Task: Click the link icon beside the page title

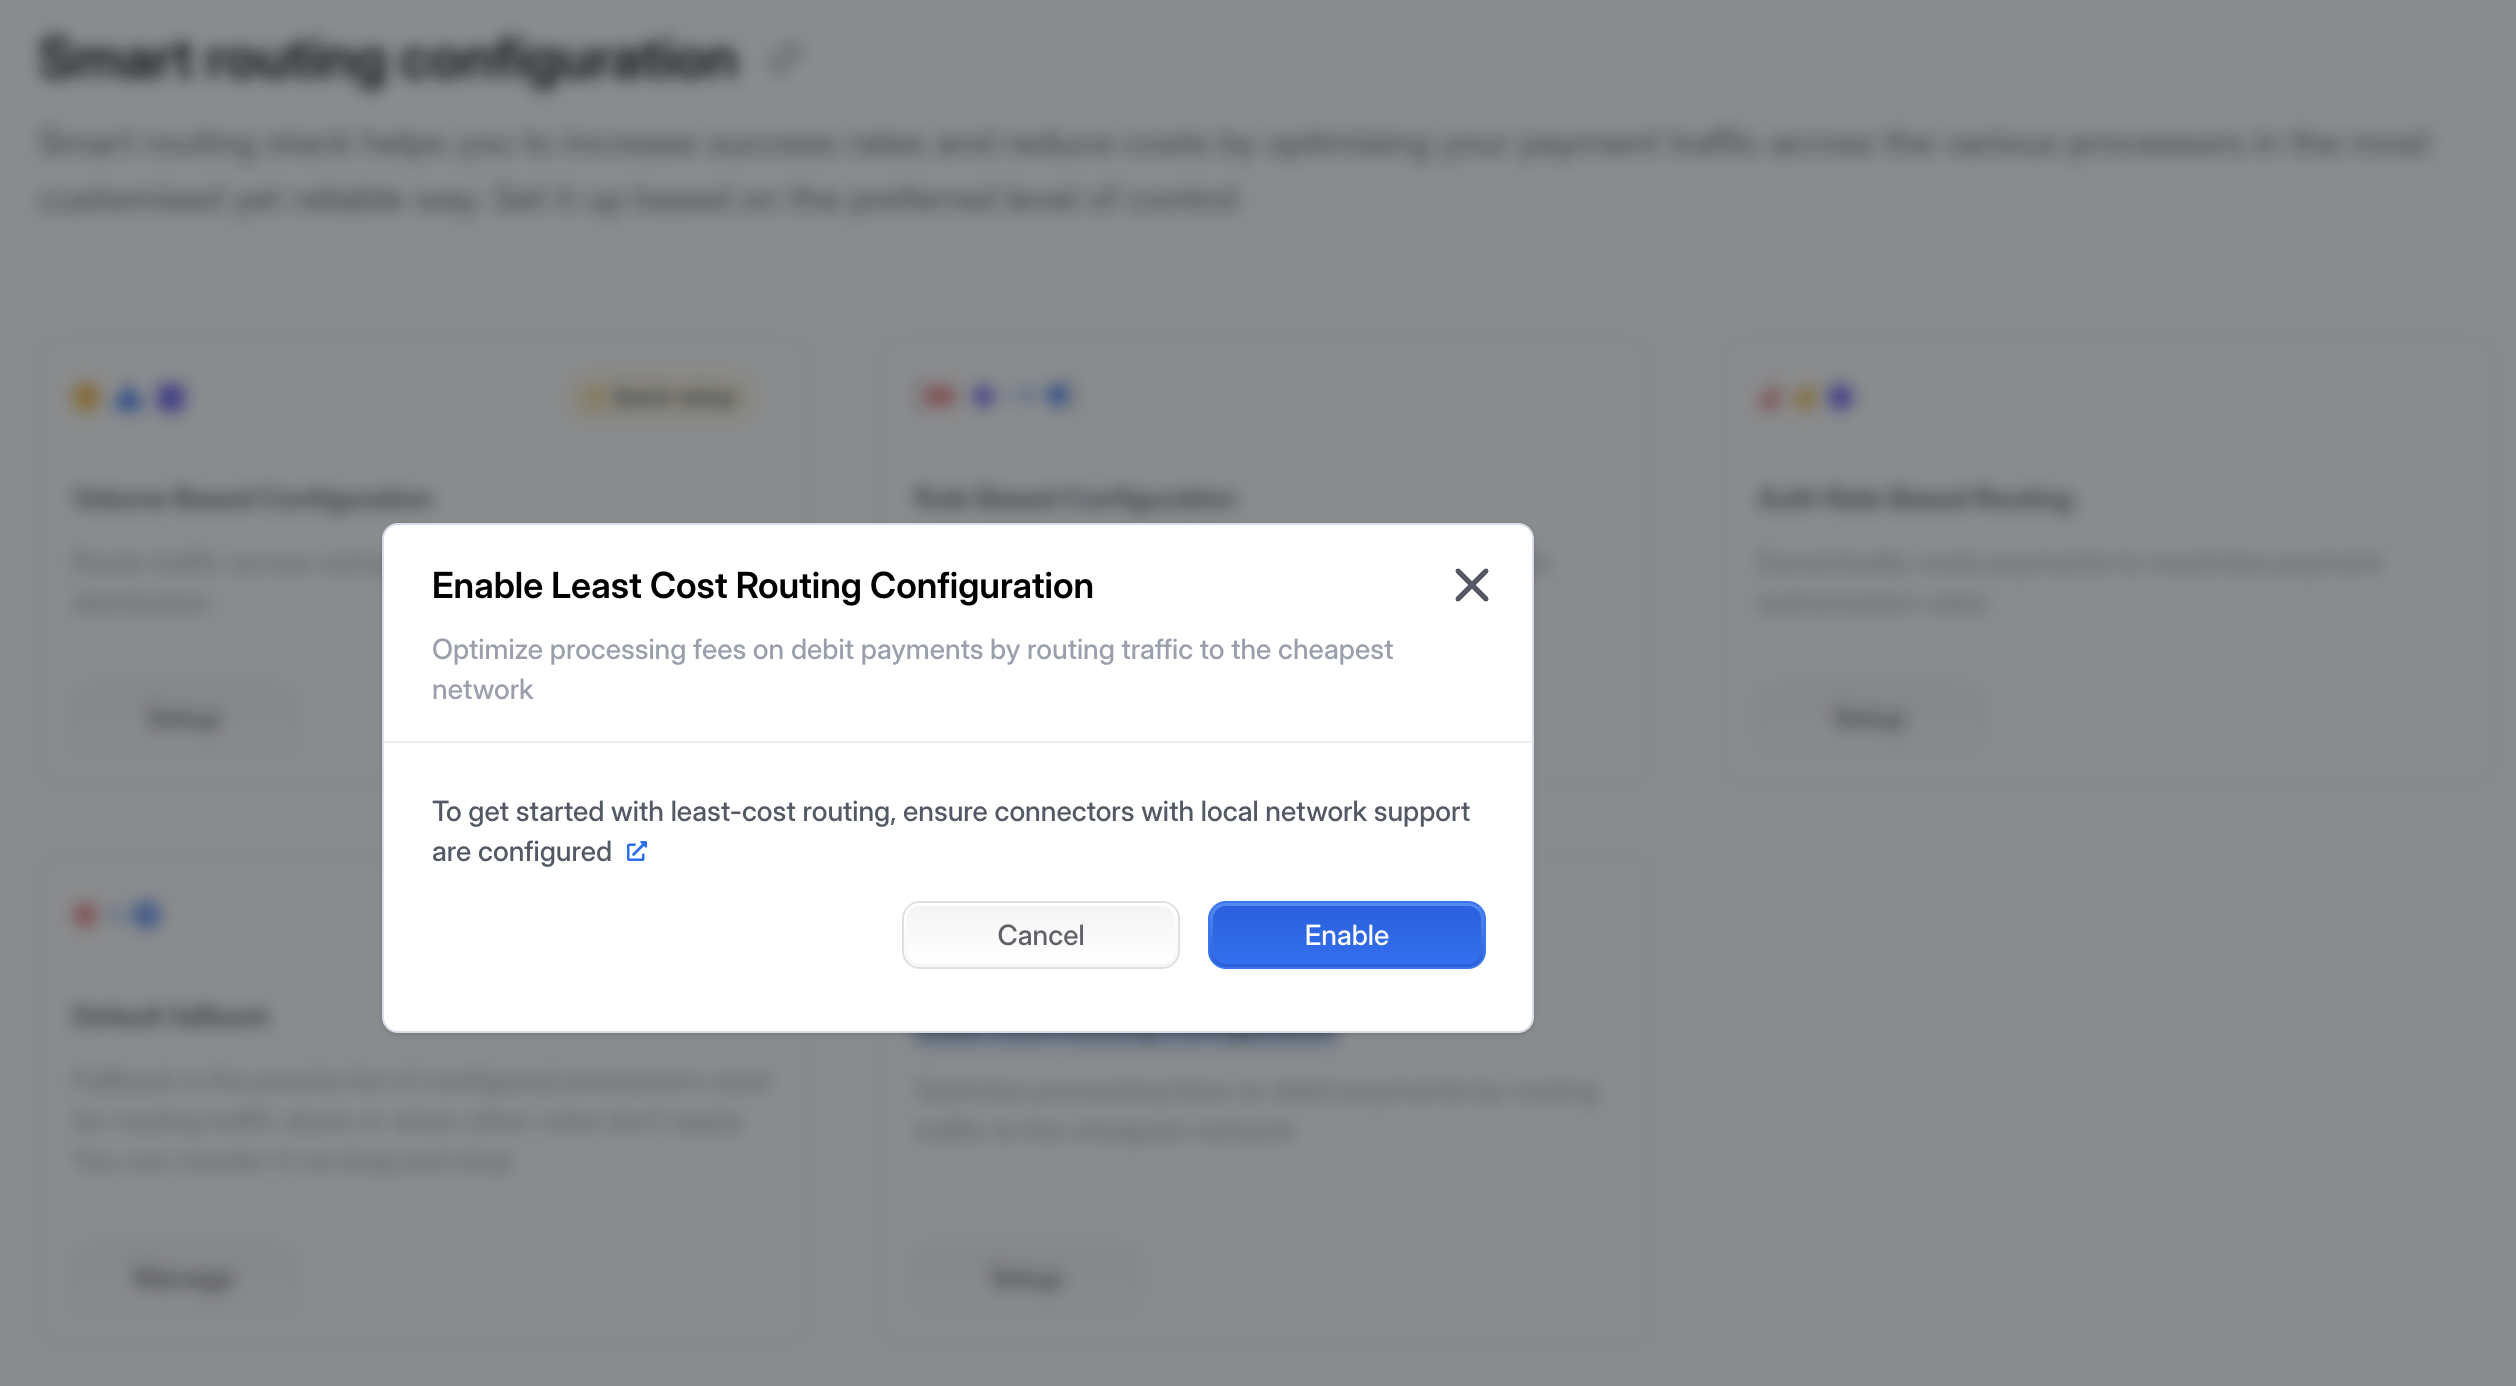Action: click(x=785, y=58)
